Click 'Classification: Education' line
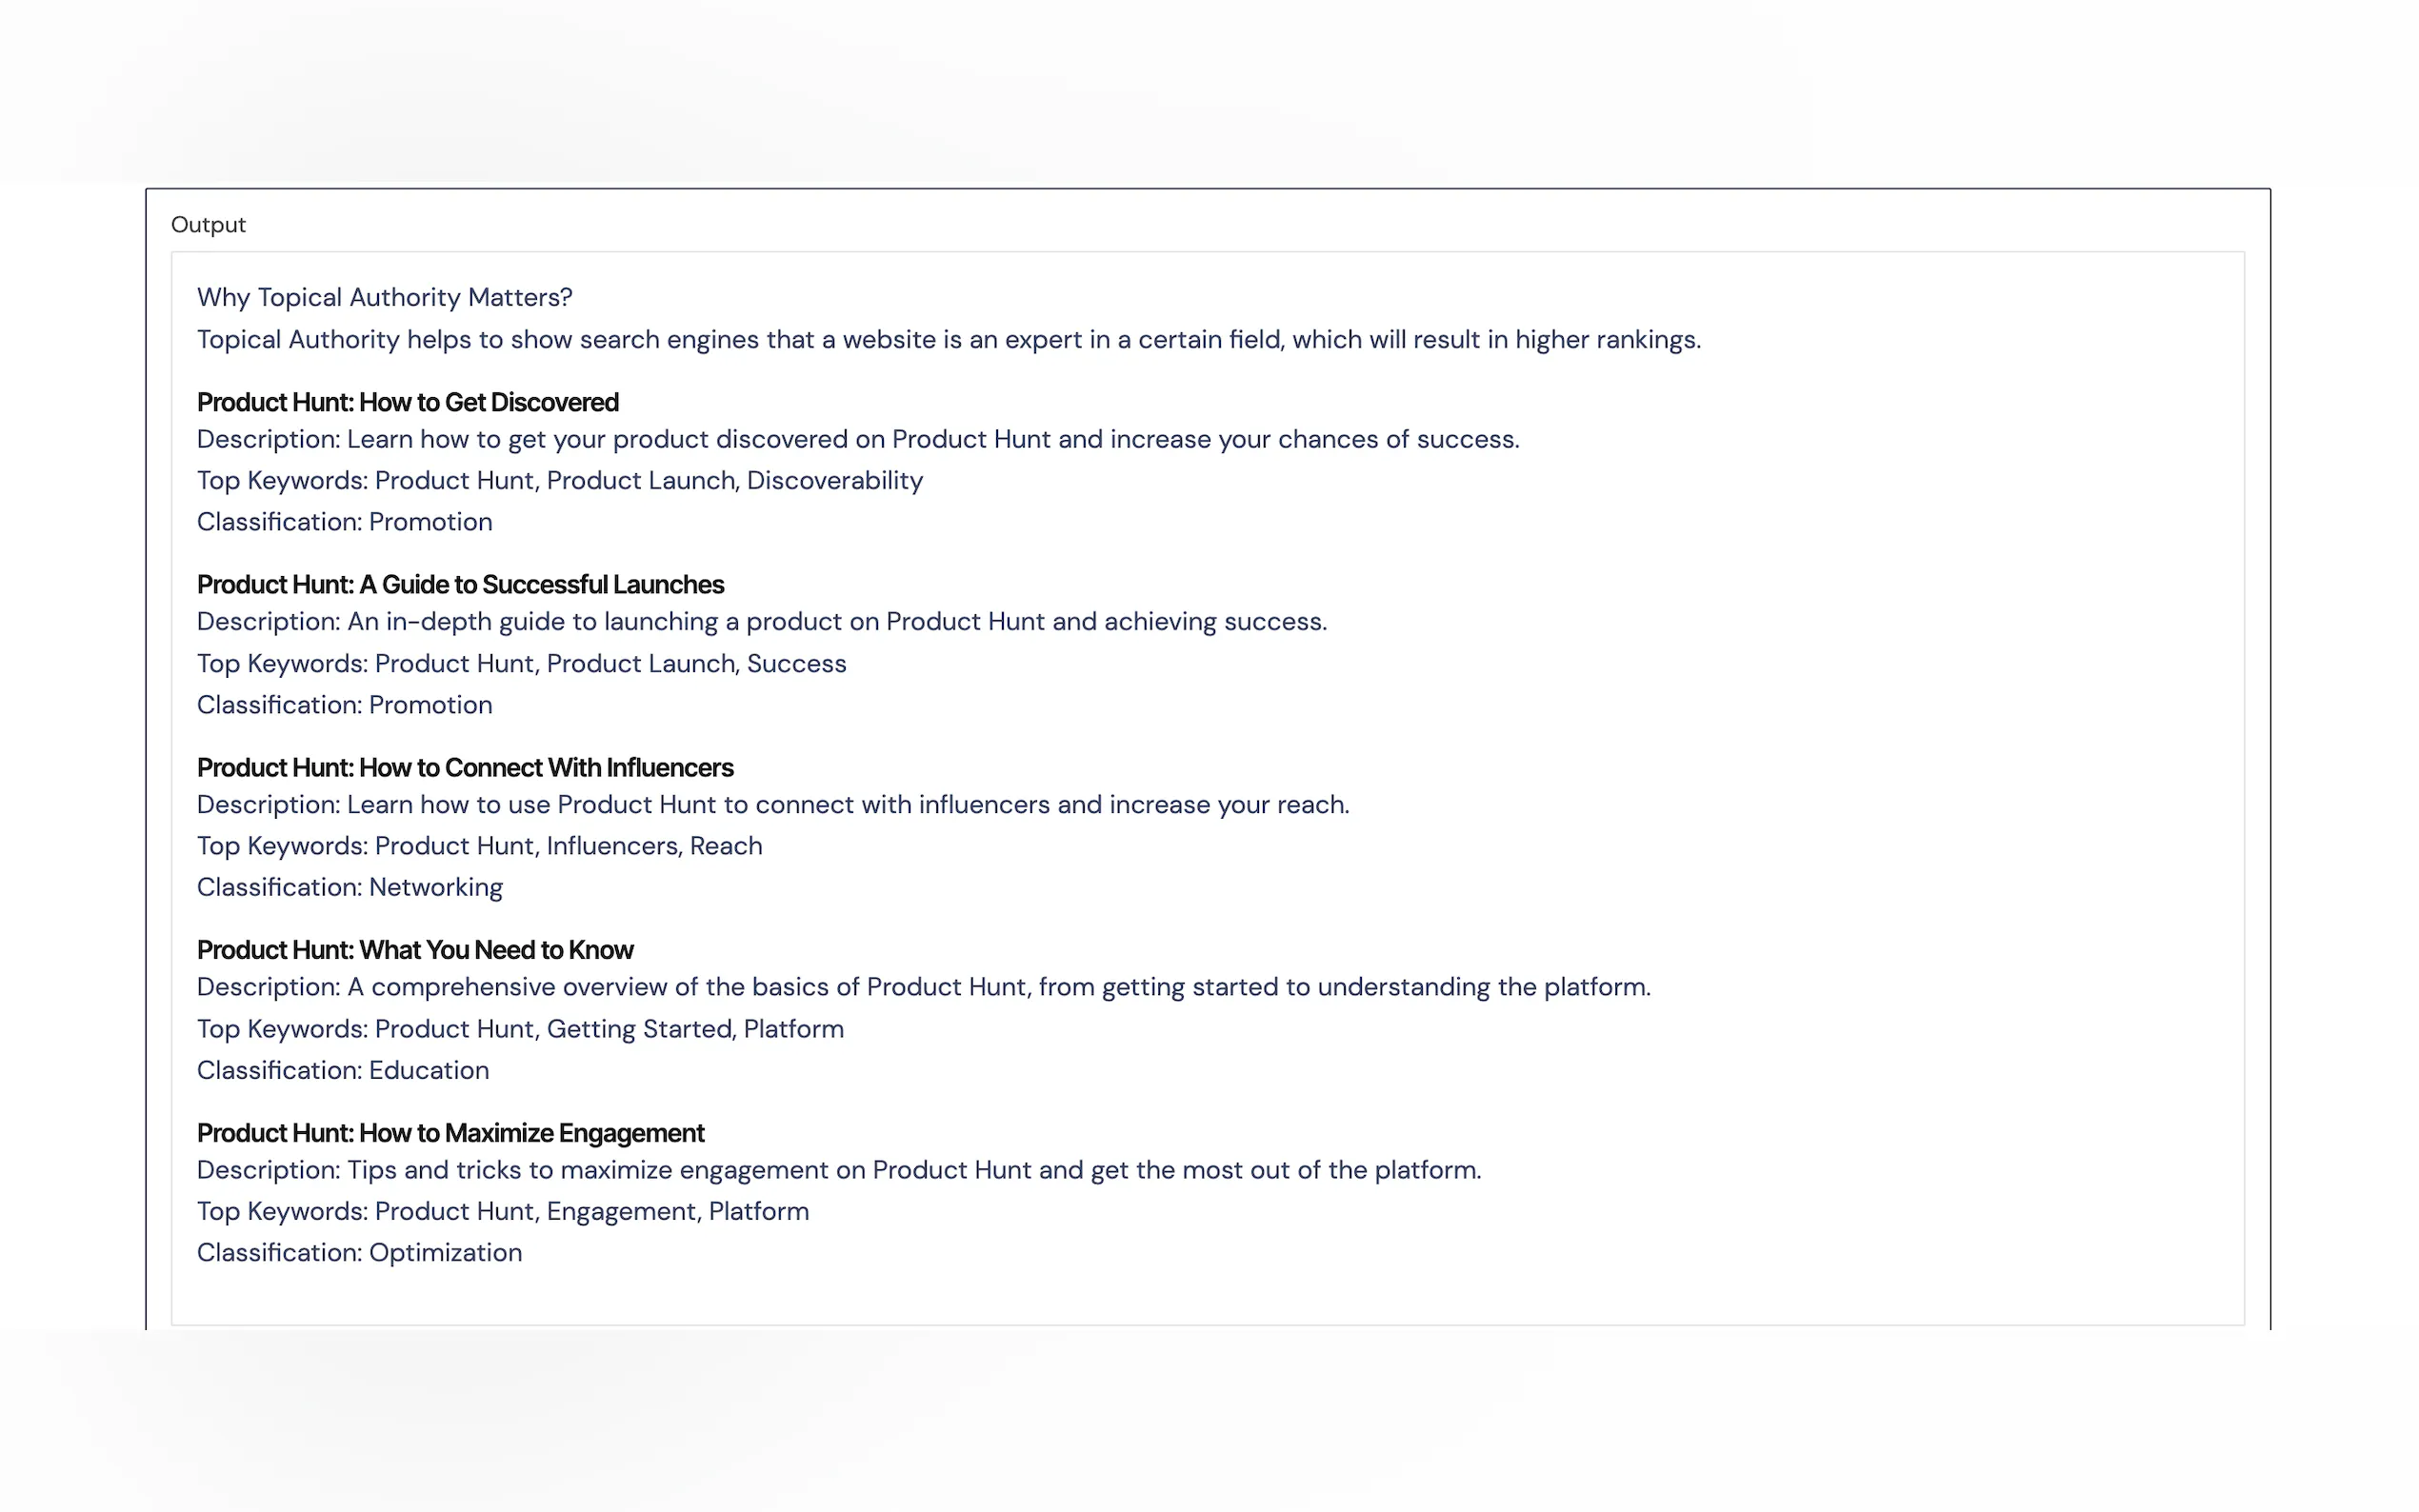Screen dimensions: 2419x1512 click(342, 1071)
